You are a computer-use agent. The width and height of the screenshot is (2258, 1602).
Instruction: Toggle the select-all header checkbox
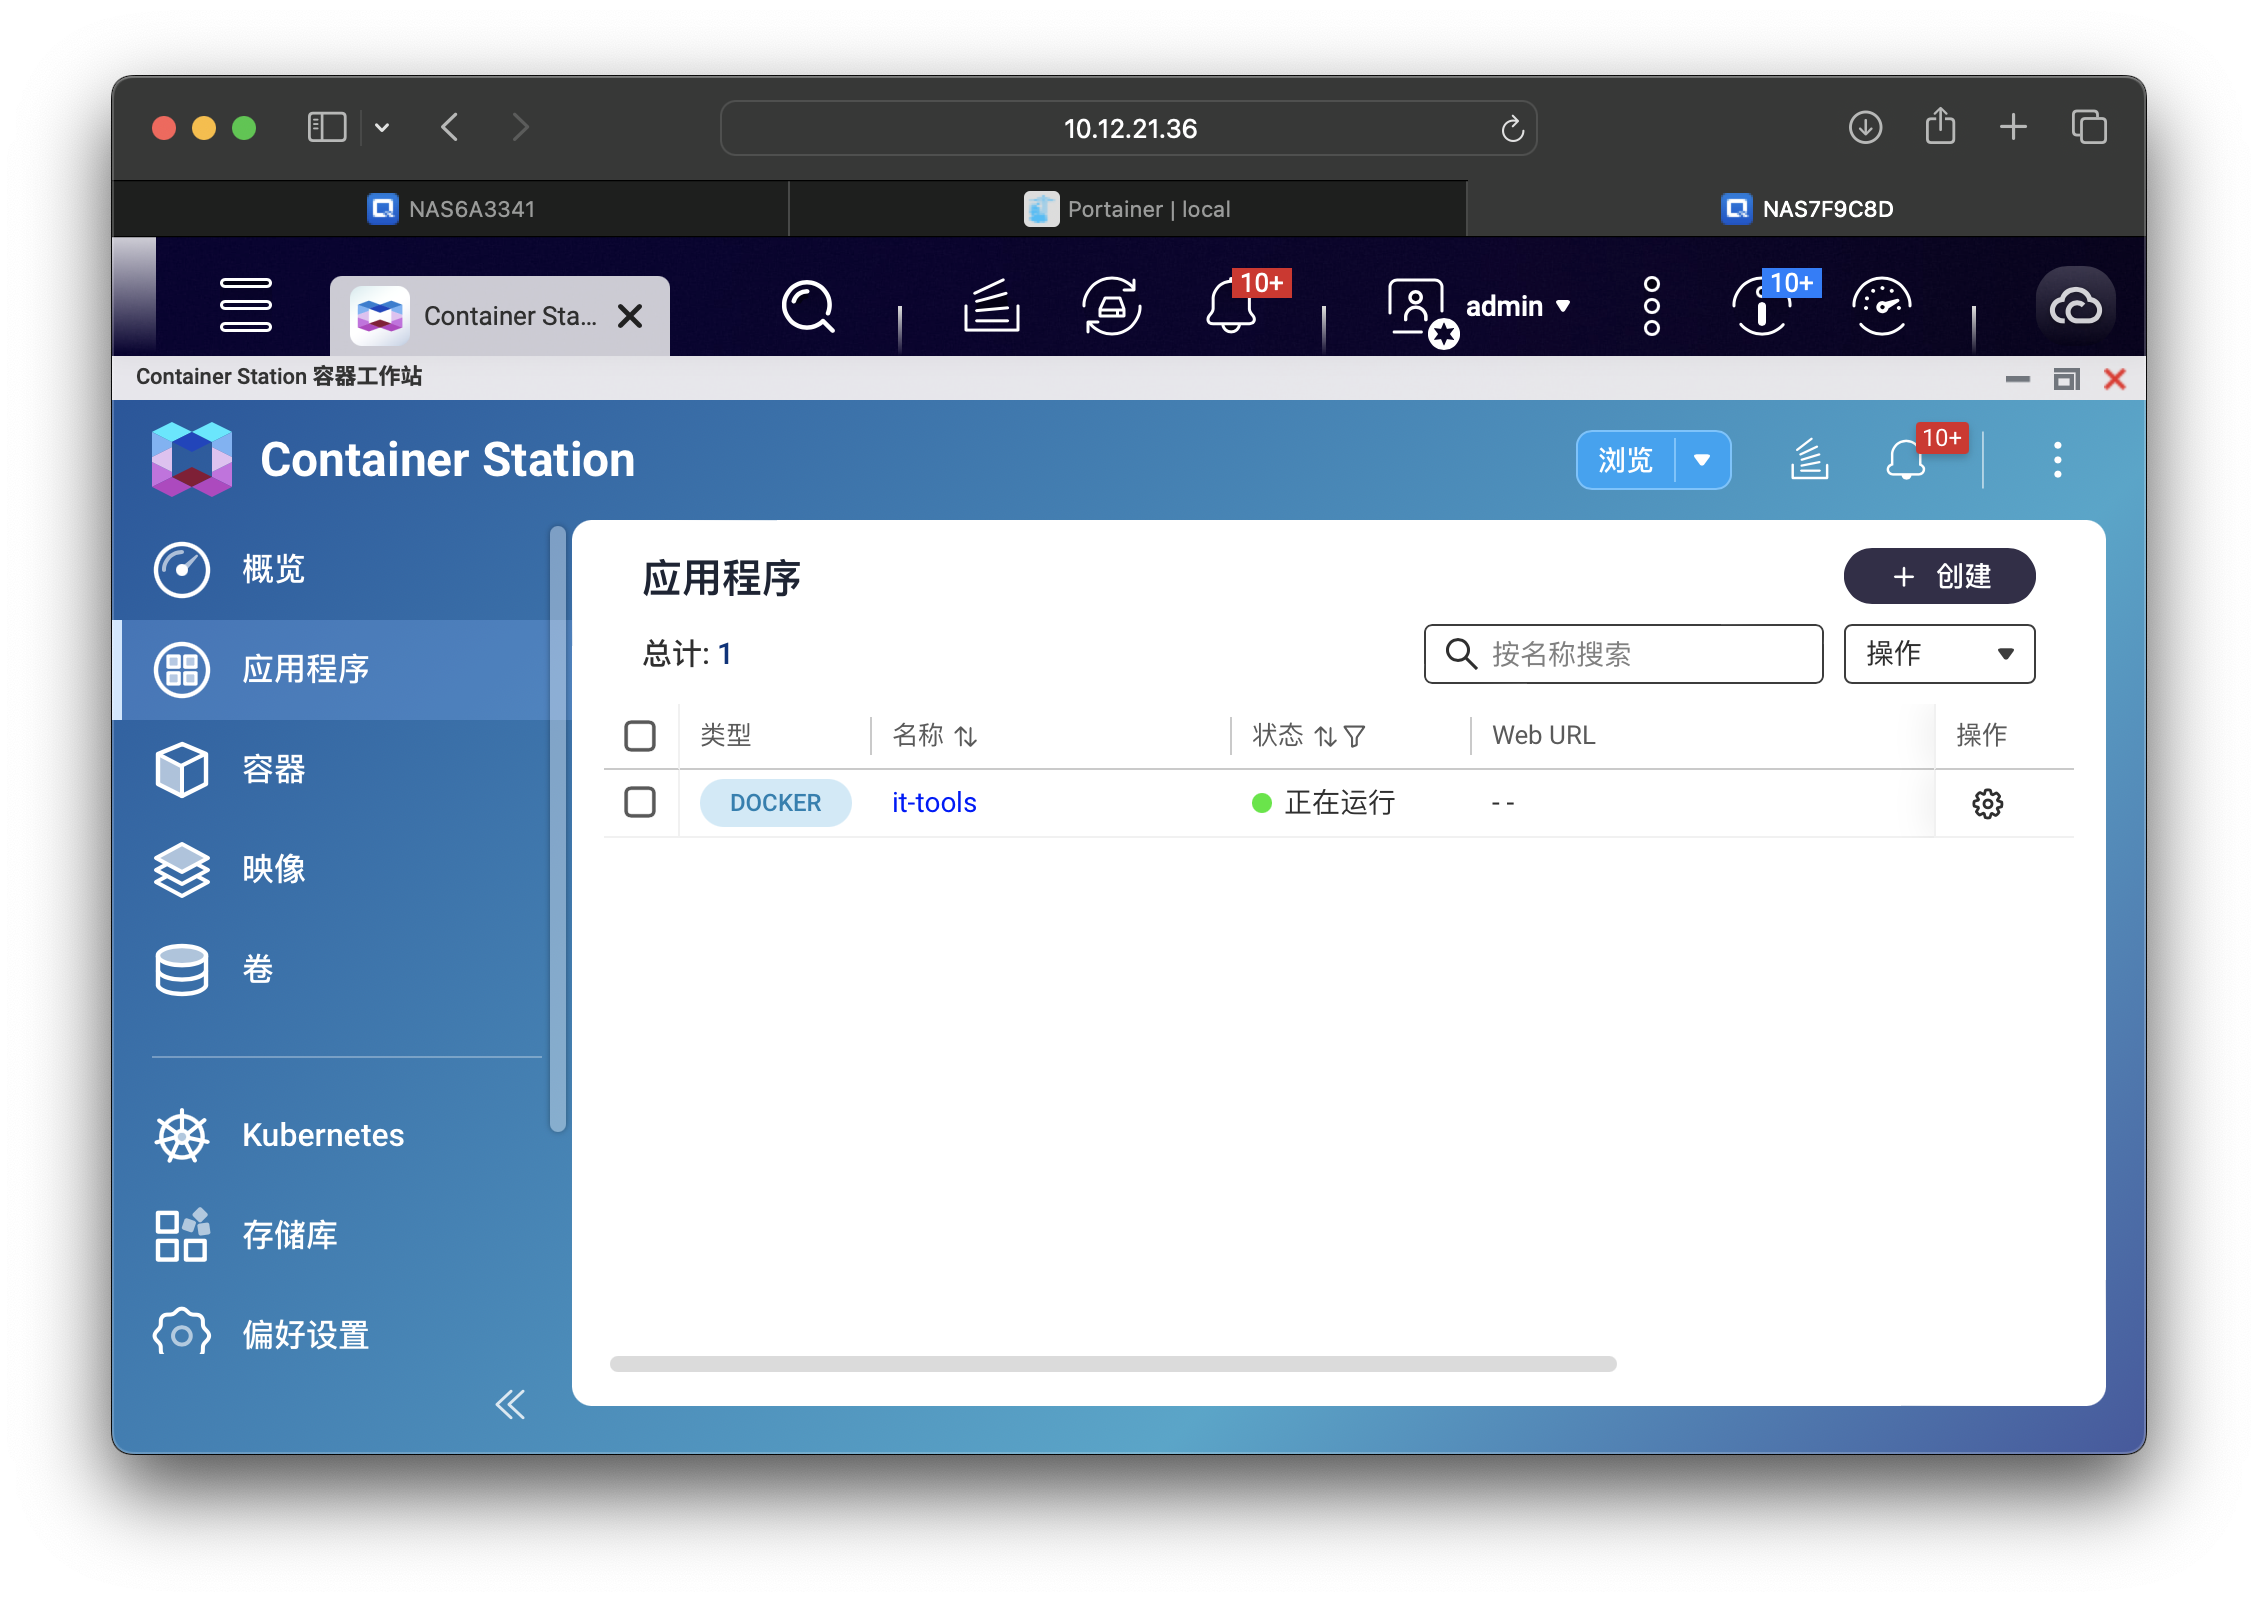pos(640,736)
